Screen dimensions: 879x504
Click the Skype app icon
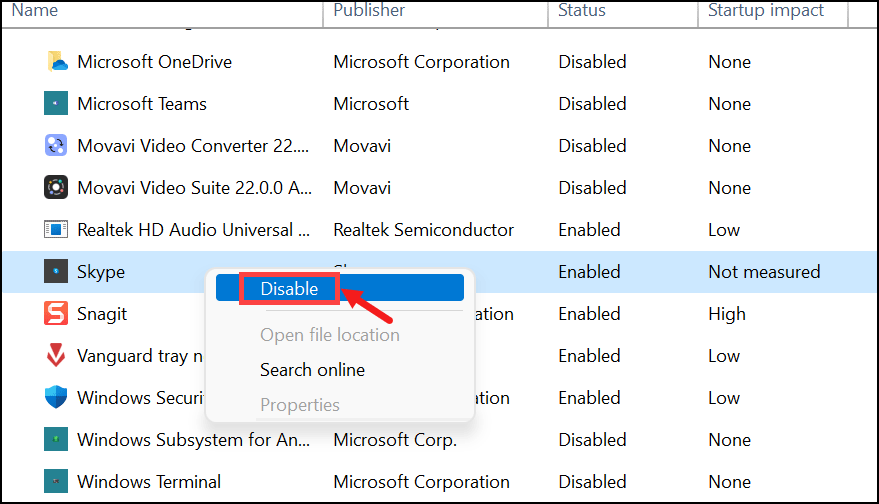click(56, 272)
